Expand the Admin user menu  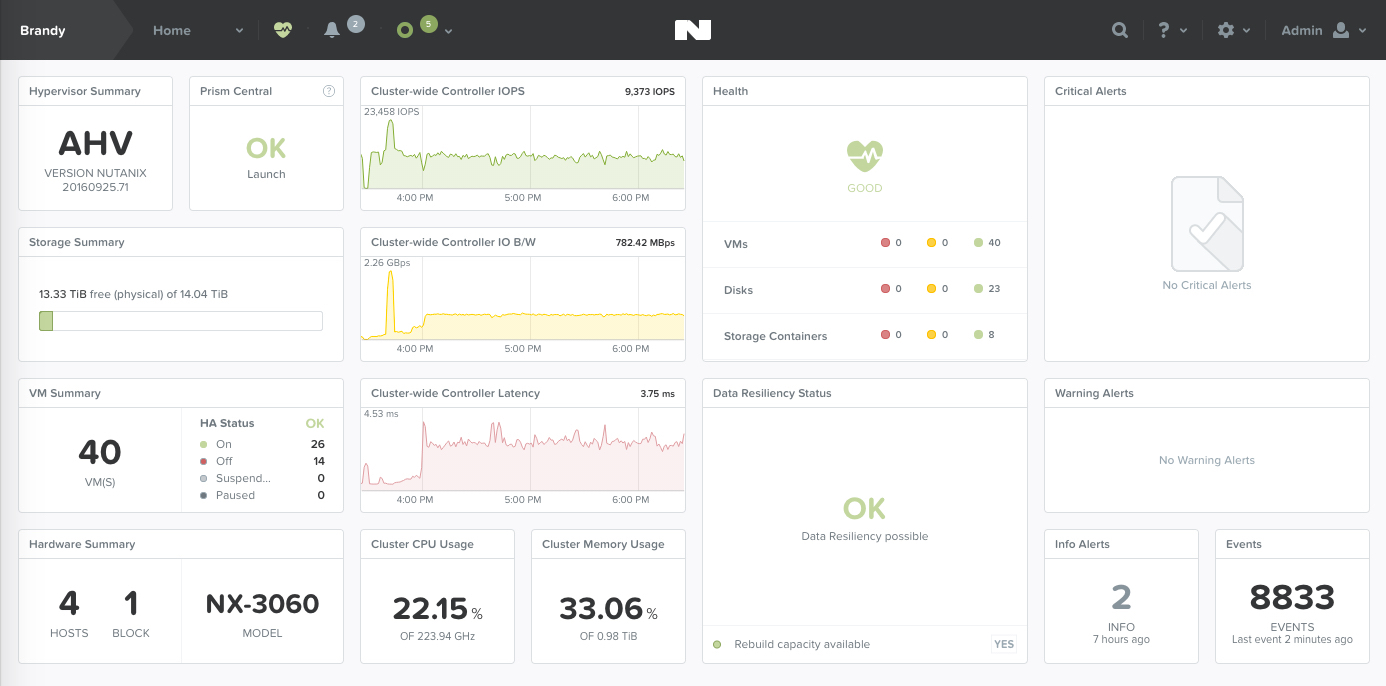coord(1323,30)
